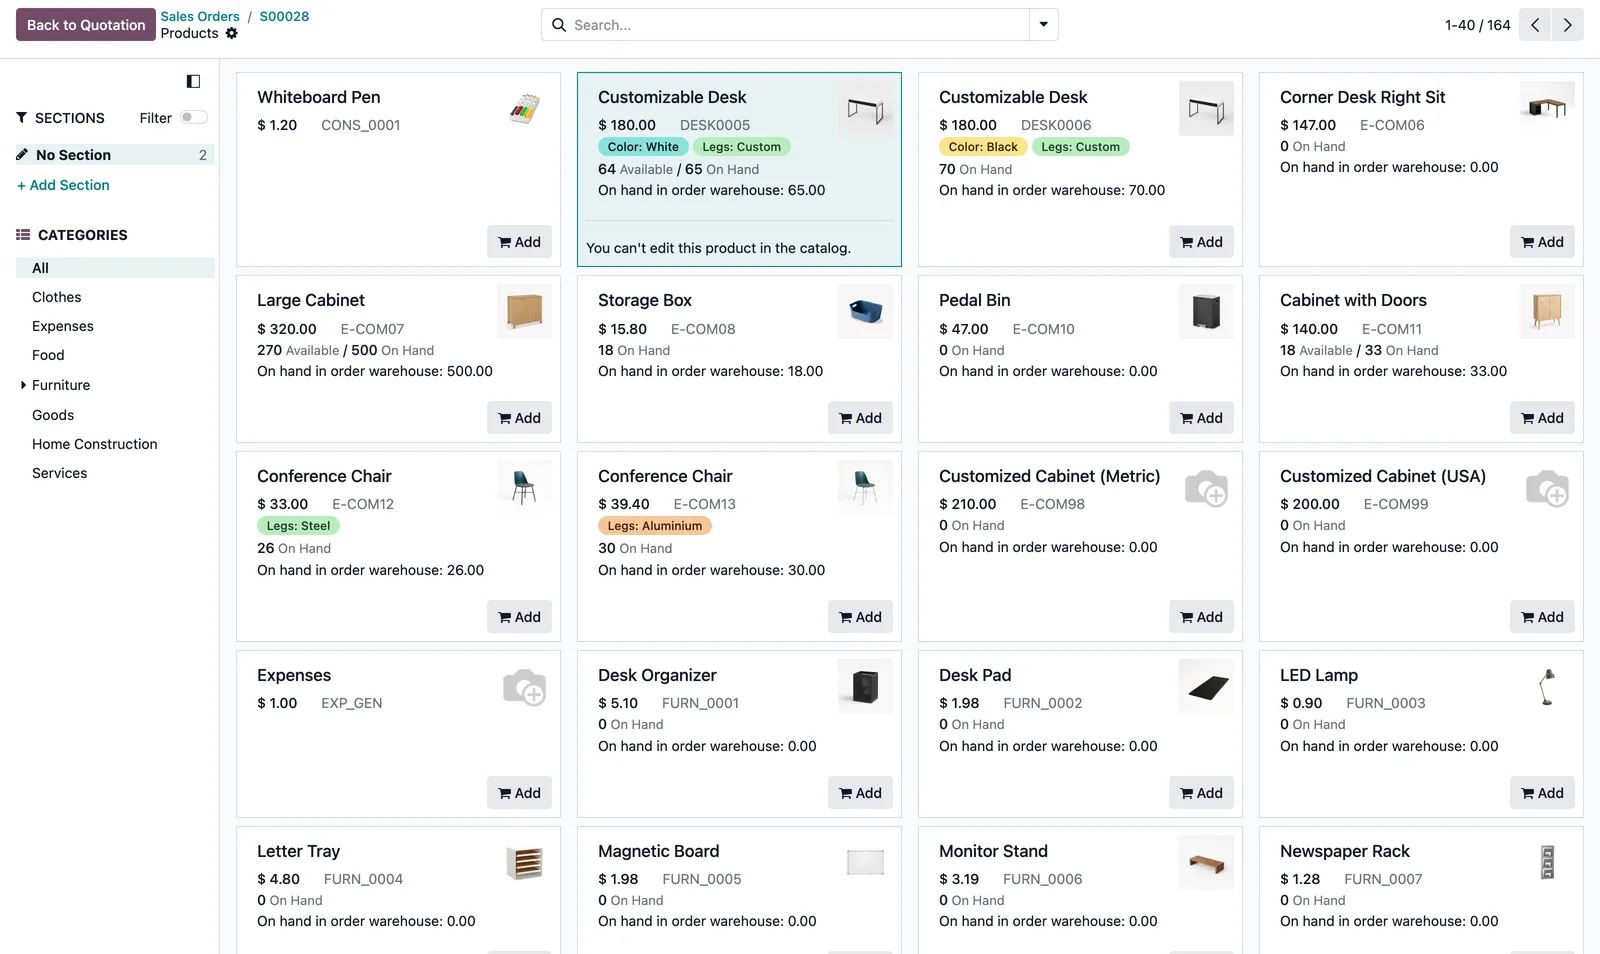Click the Desk Pad product image

(x=1206, y=686)
